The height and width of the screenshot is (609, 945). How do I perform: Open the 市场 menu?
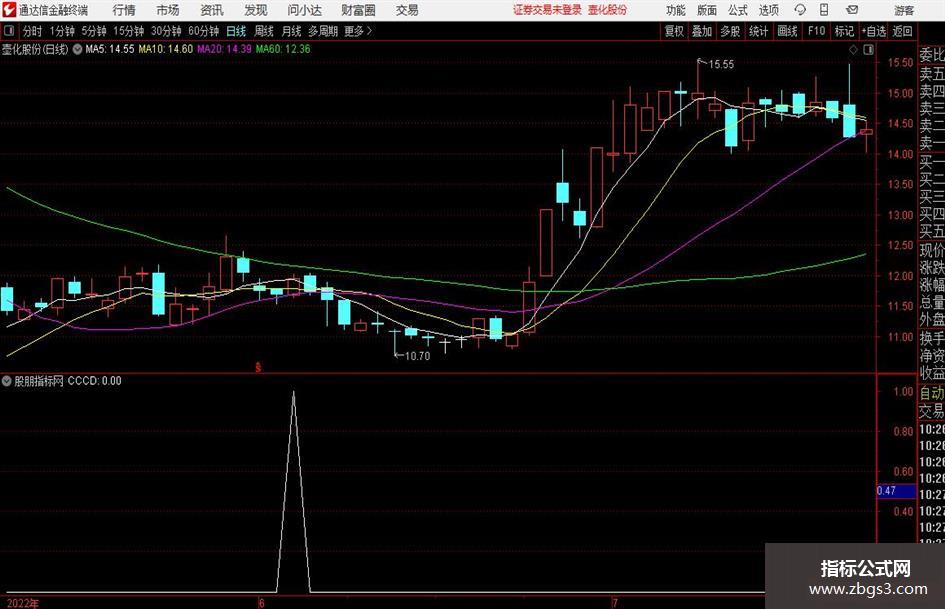tap(168, 10)
